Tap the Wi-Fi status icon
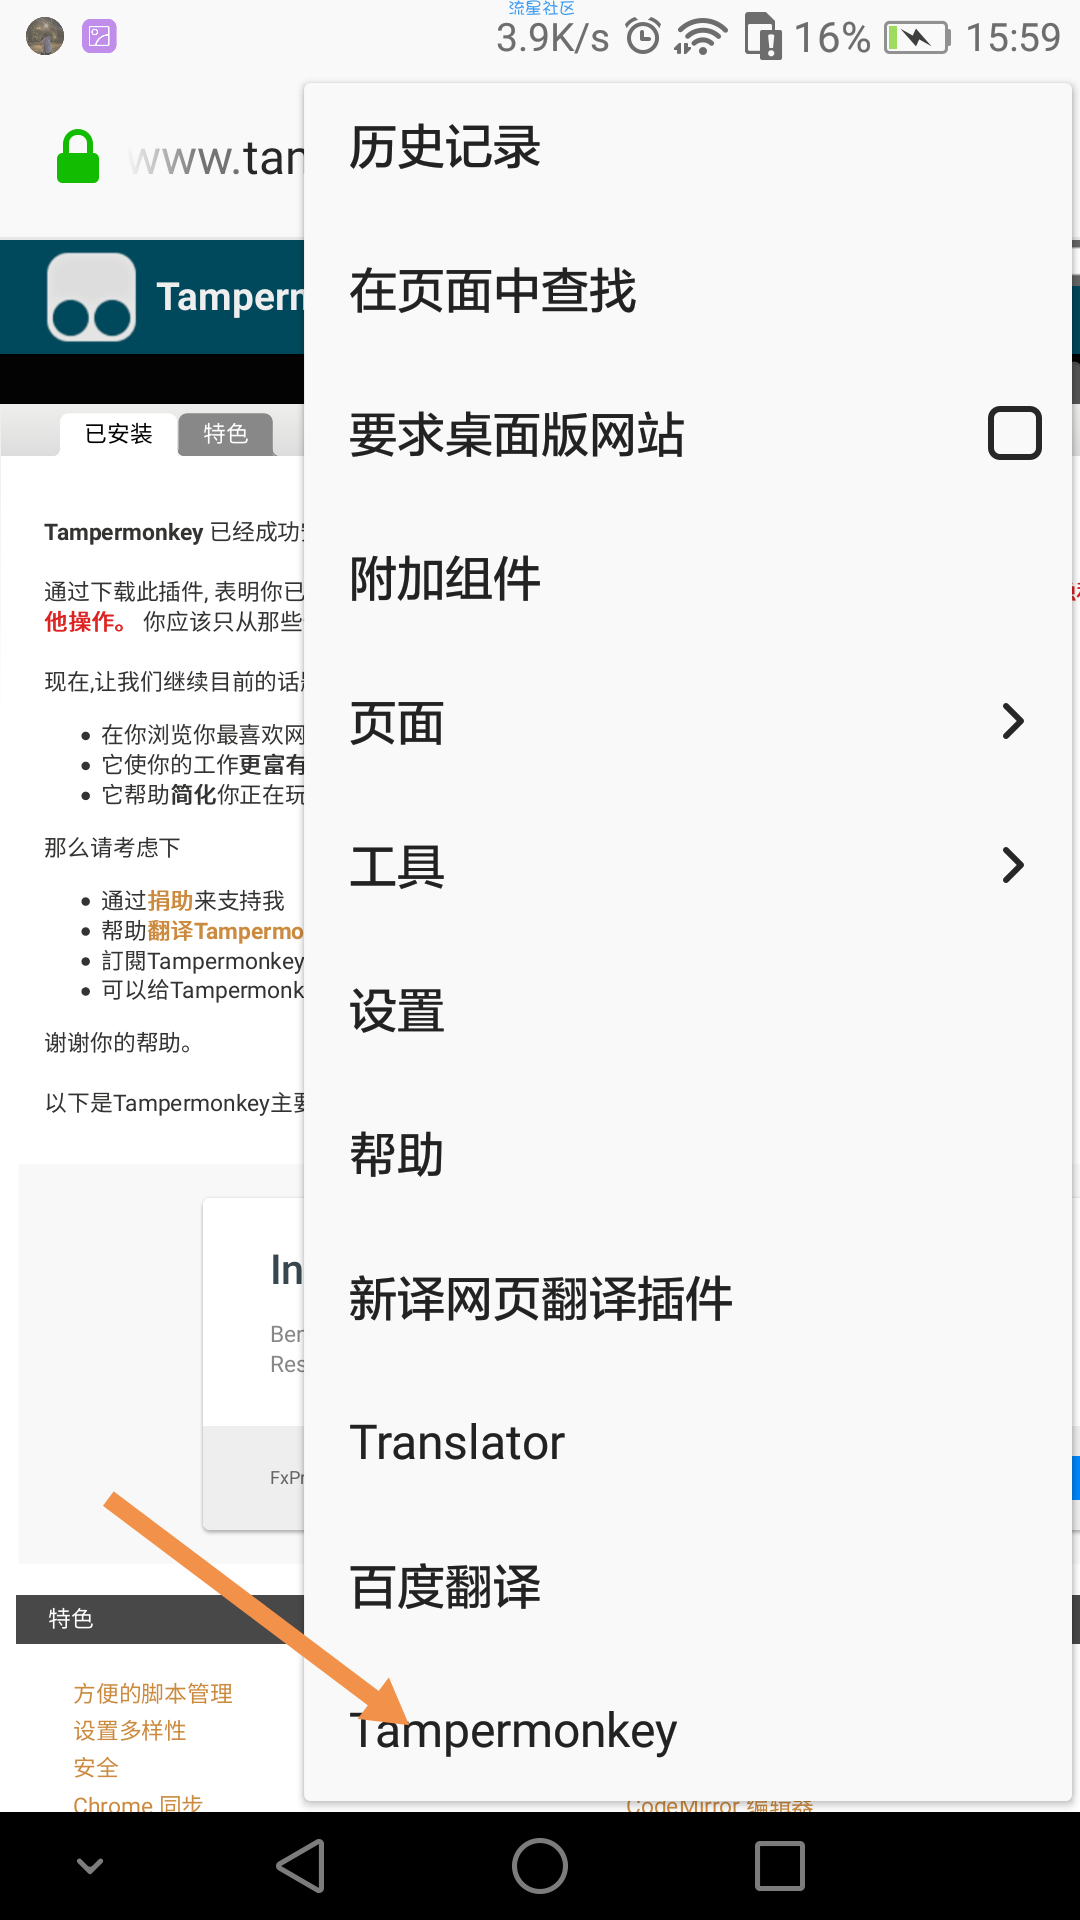The height and width of the screenshot is (1920, 1080). 701,37
